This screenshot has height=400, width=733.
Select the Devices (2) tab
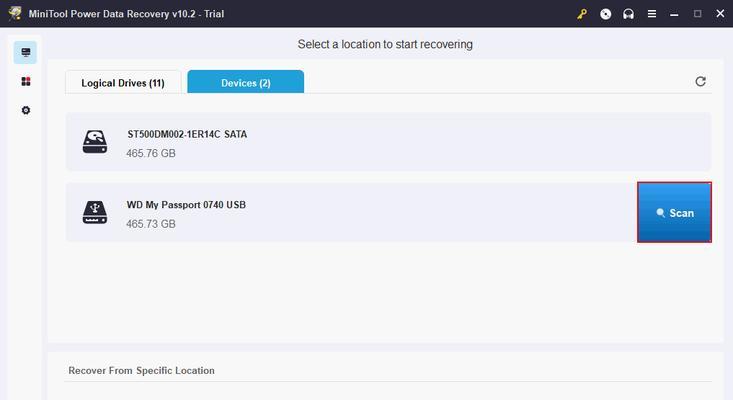click(245, 82)
